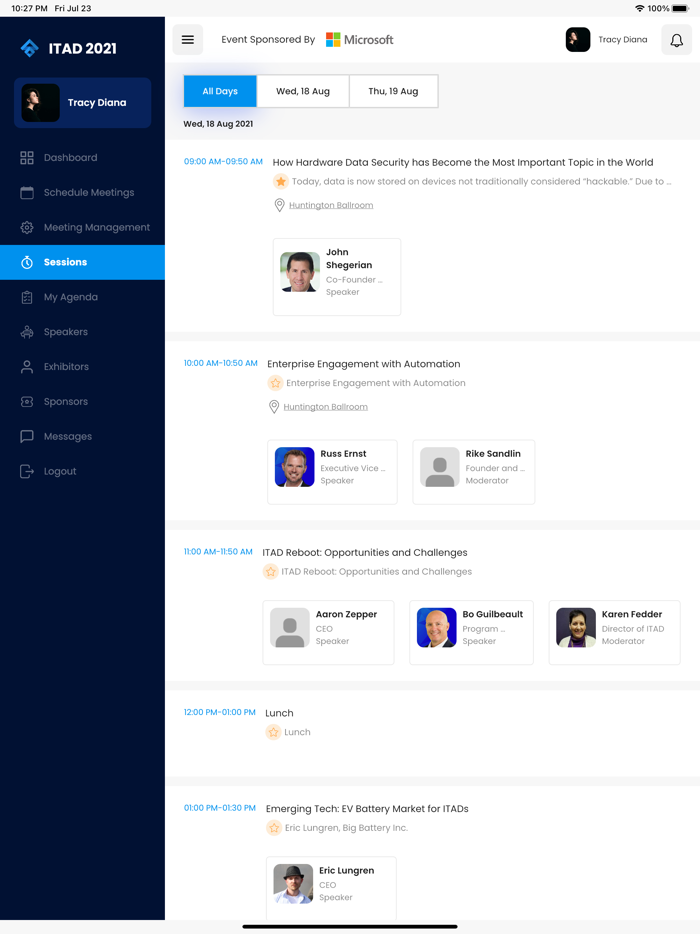Toggle favorite star for ITAD Reboot session
Viewport: 700px width, 934px height.
pos(270,572)
